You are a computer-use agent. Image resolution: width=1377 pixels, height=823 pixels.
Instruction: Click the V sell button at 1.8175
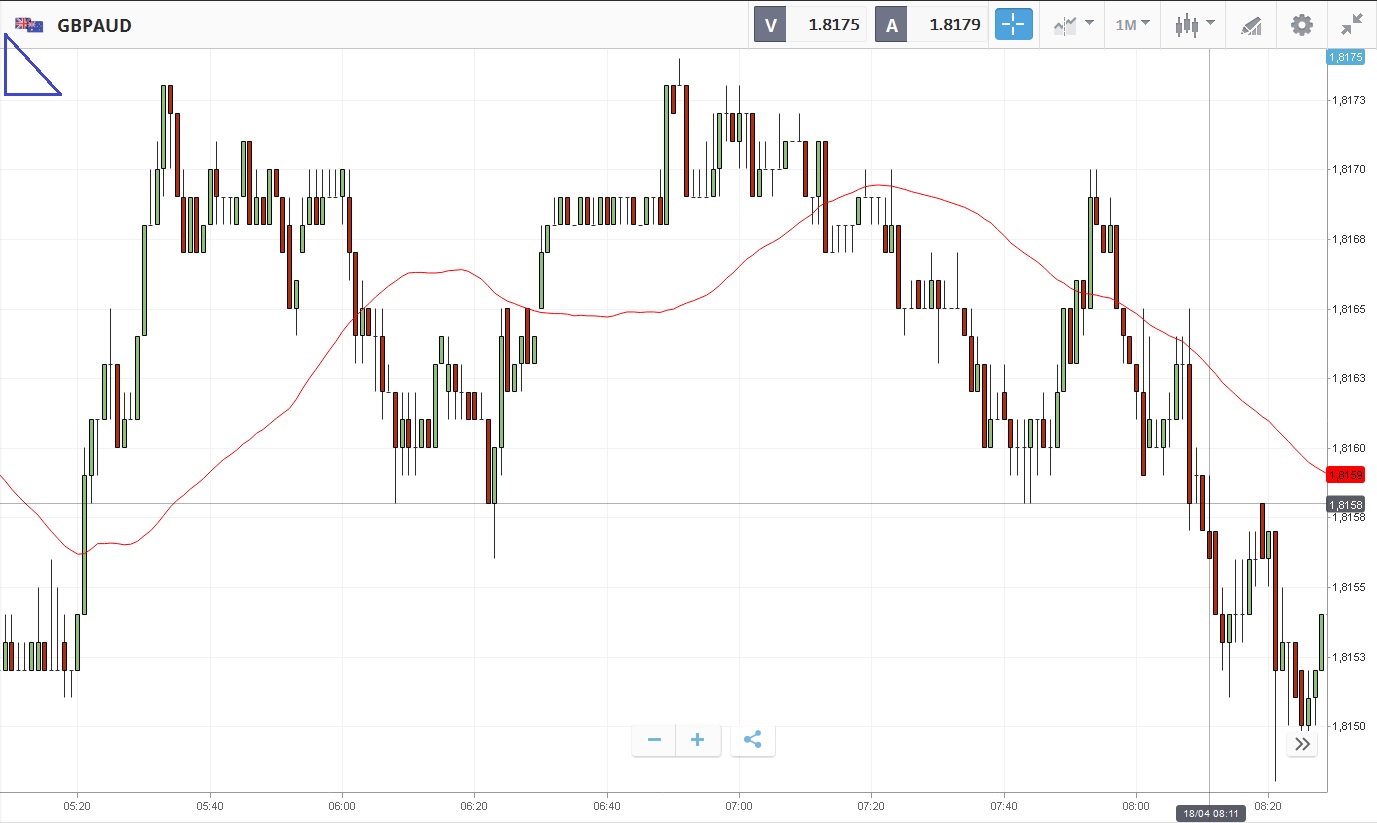click(809, 25)
